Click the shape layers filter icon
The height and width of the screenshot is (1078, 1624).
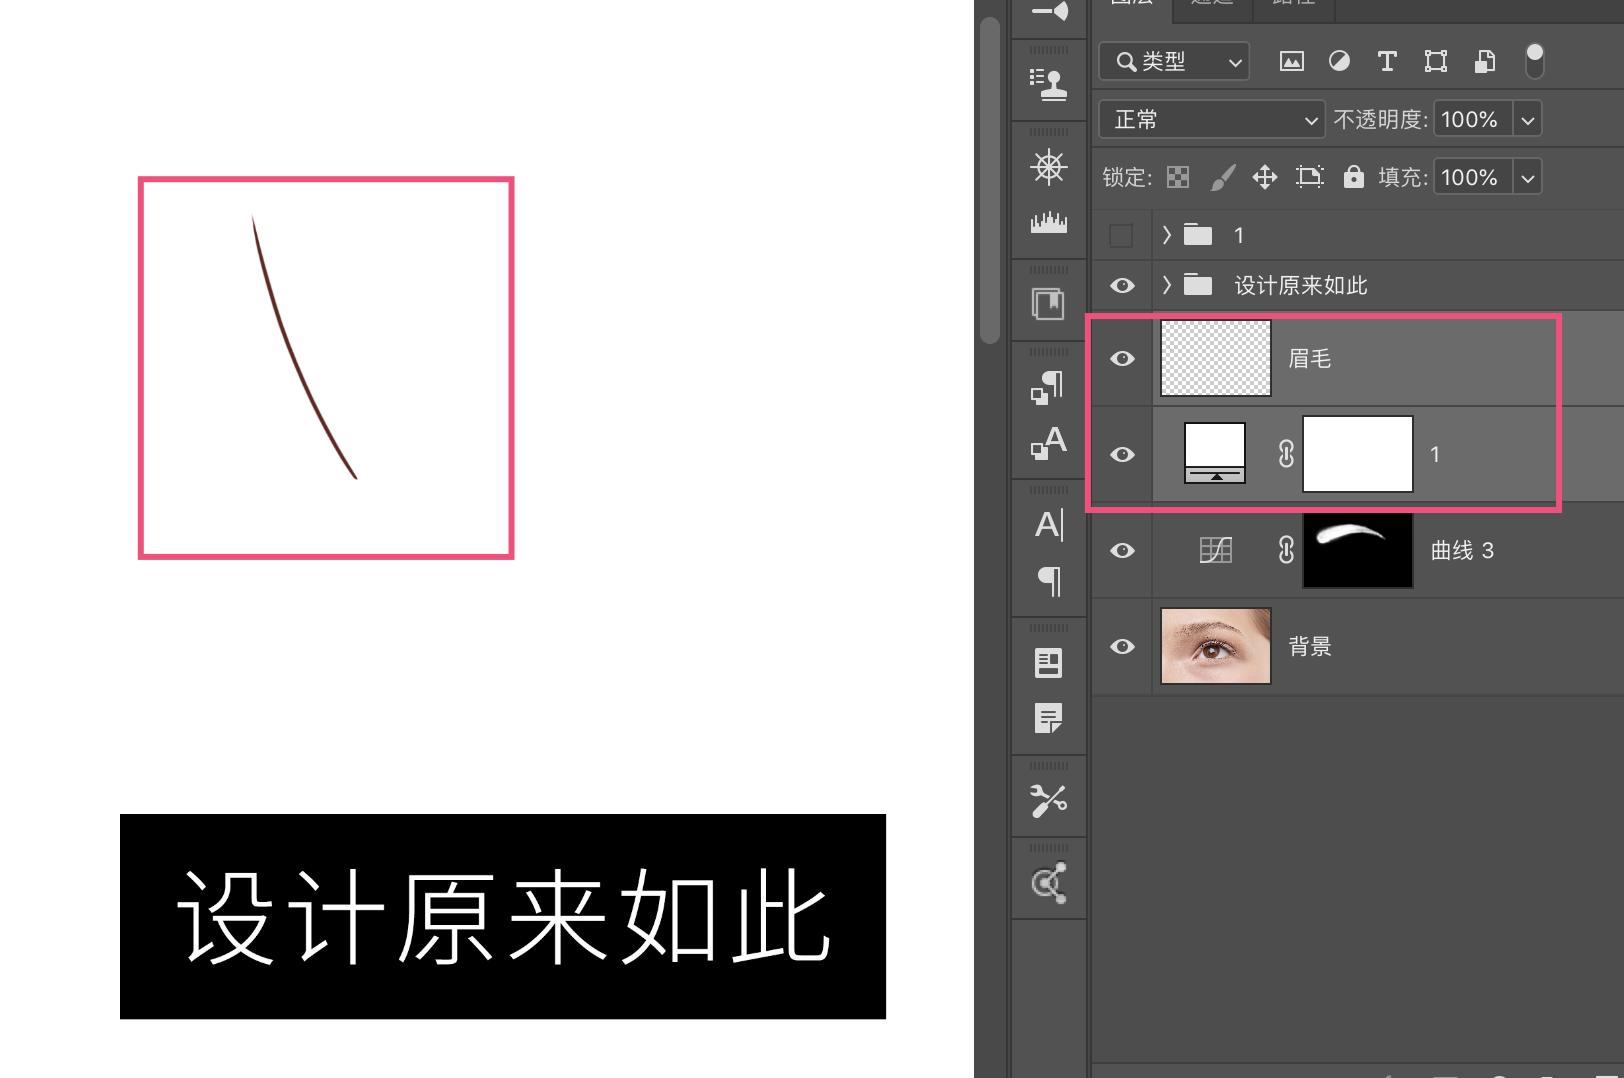click(x=1436, y=61)
